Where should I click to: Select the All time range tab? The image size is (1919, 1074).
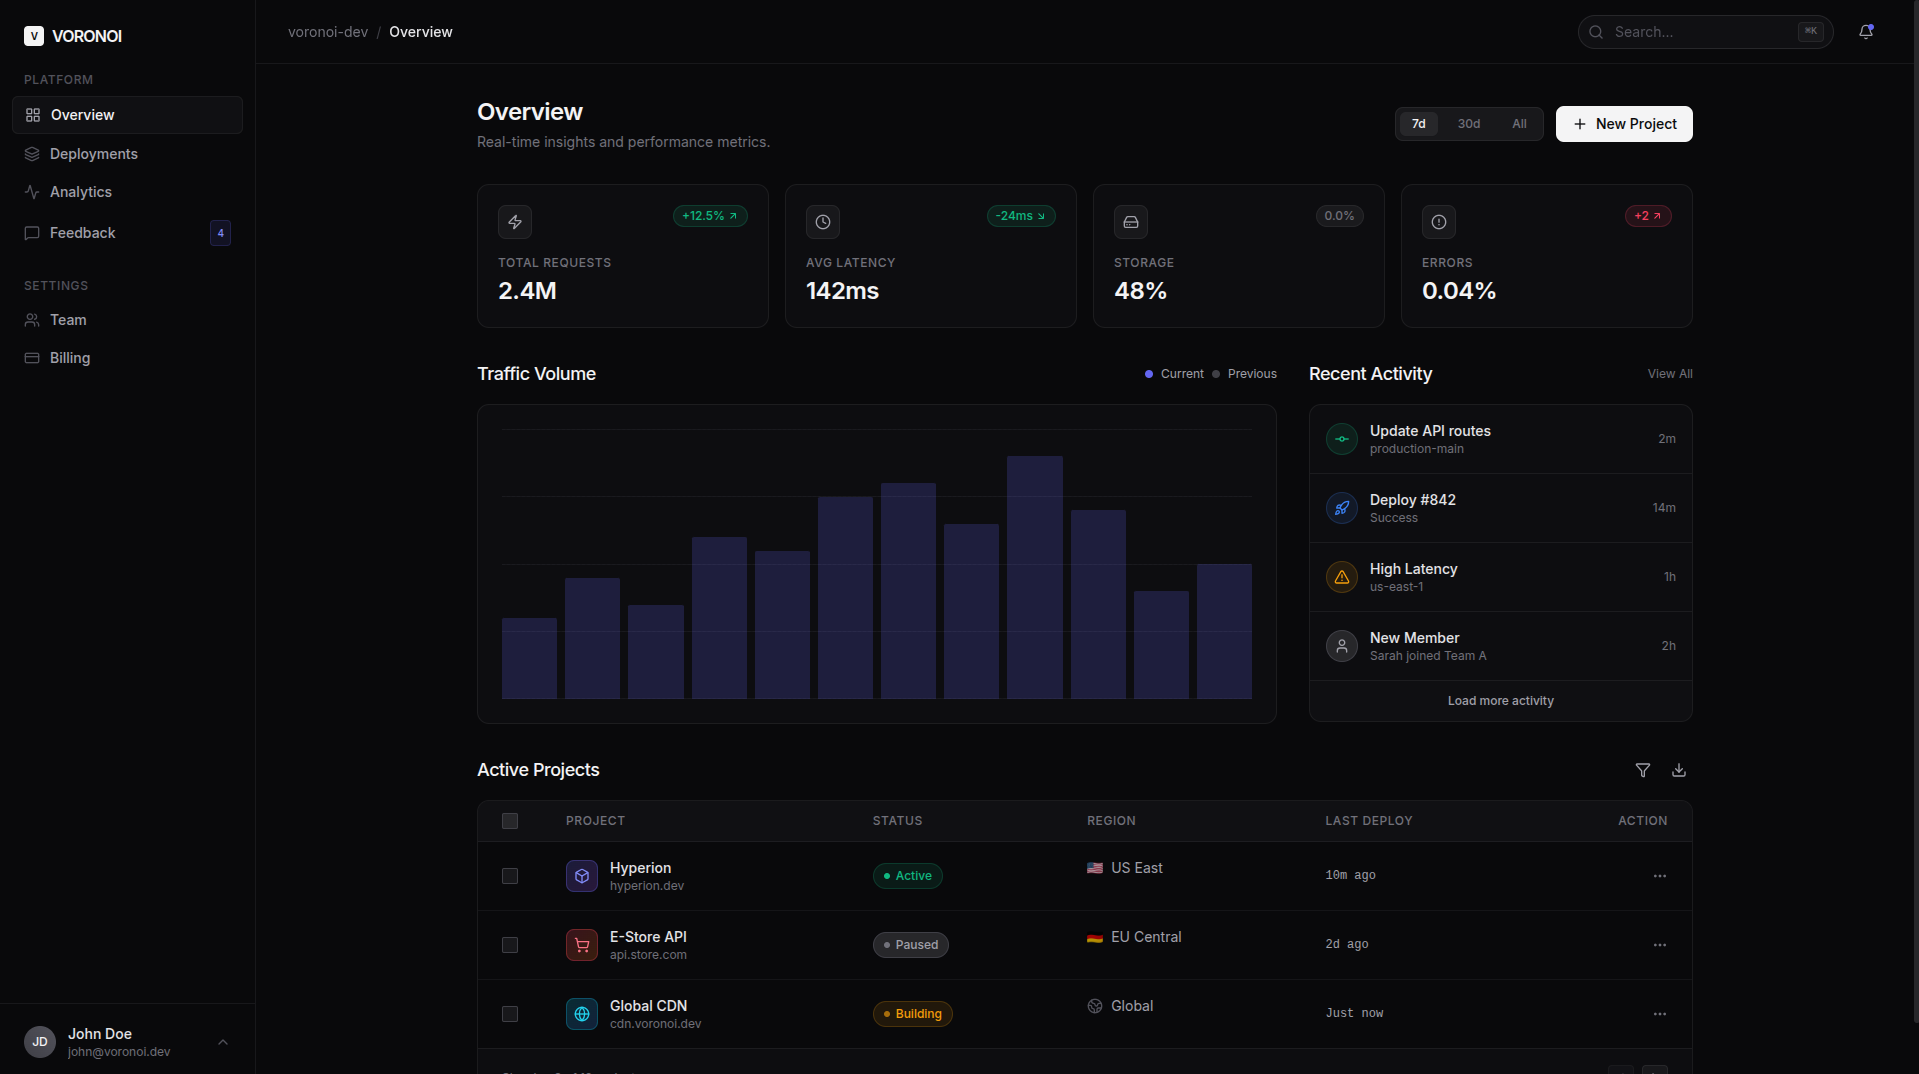[x=1518, y=123]
